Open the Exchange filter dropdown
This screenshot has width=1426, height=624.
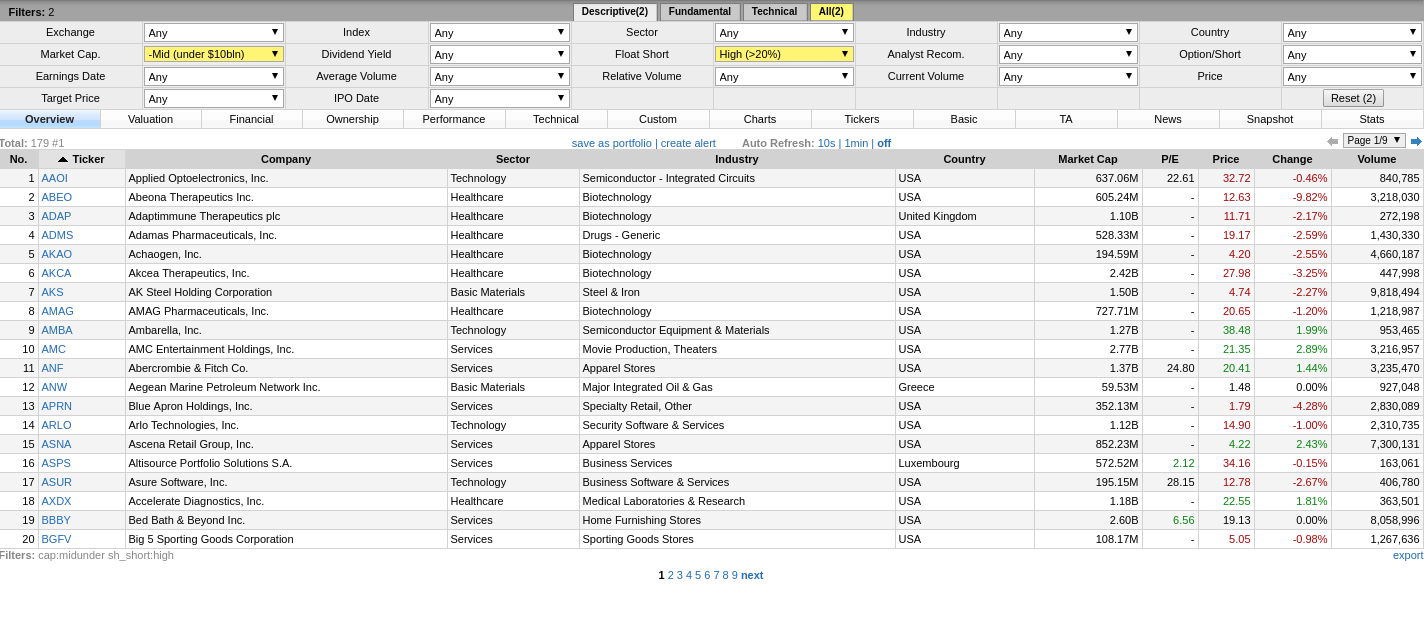214,33
